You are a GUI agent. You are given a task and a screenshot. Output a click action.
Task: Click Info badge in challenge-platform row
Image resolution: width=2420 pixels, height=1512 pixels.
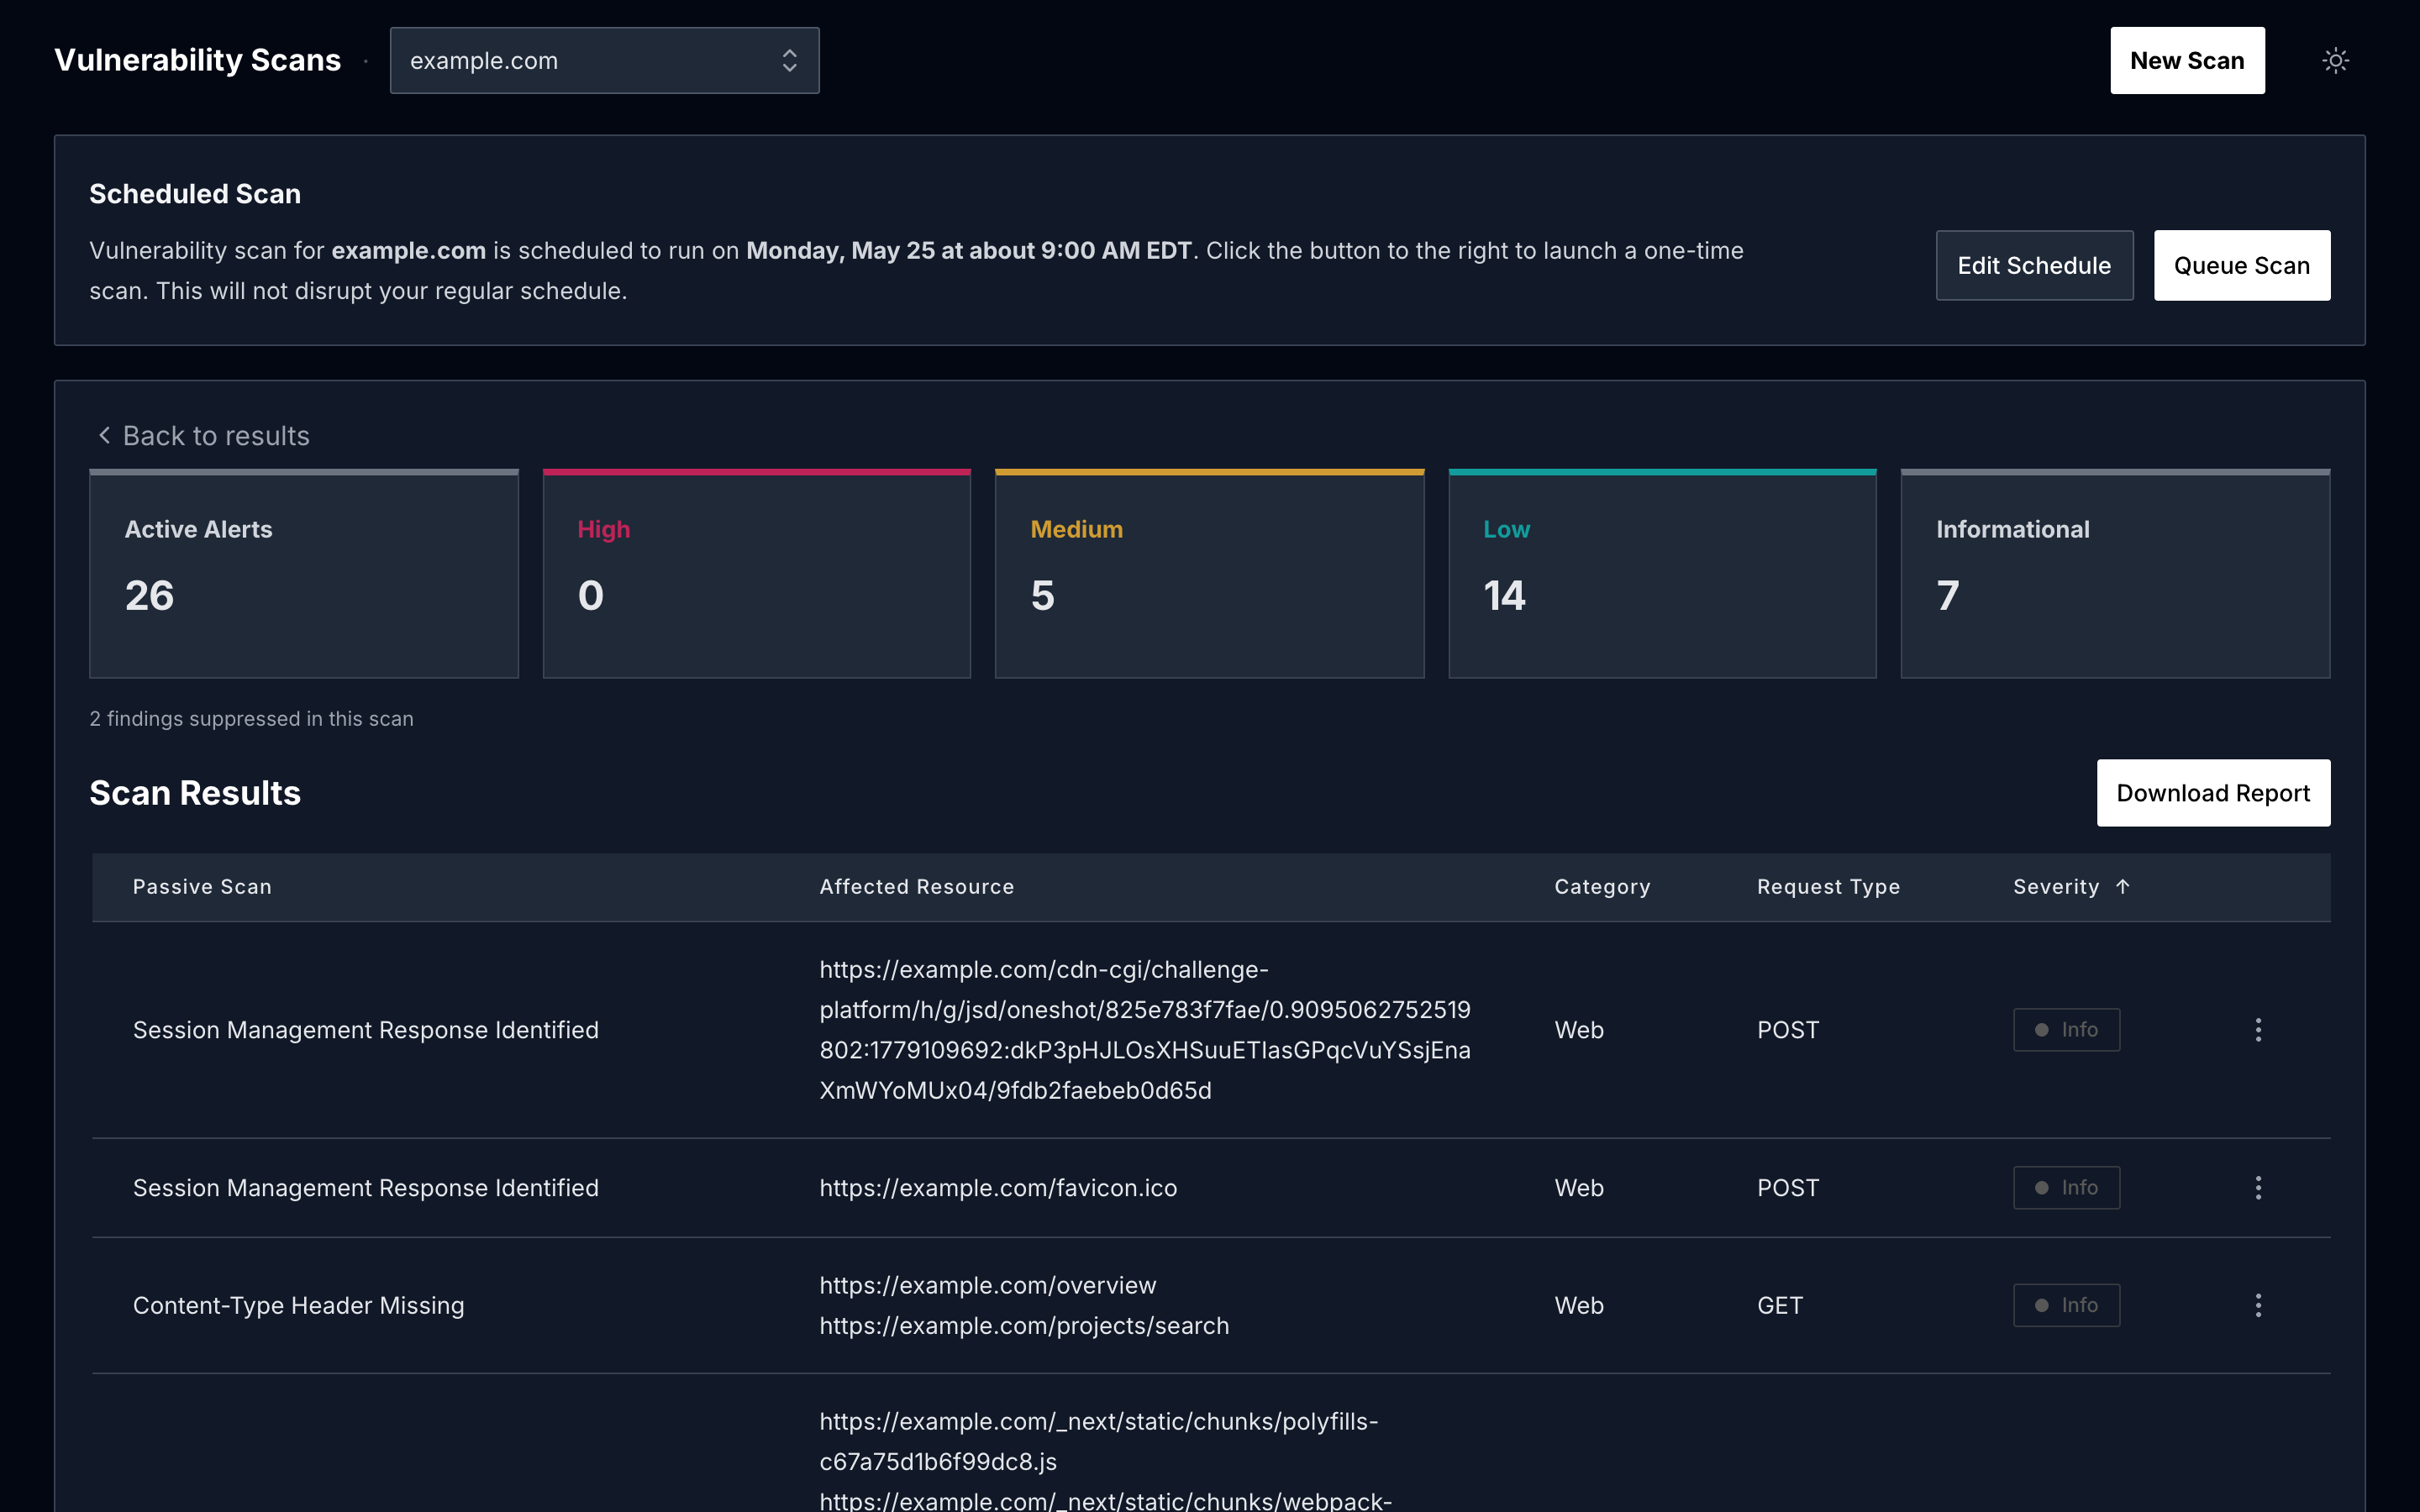coord(2066,1030)
